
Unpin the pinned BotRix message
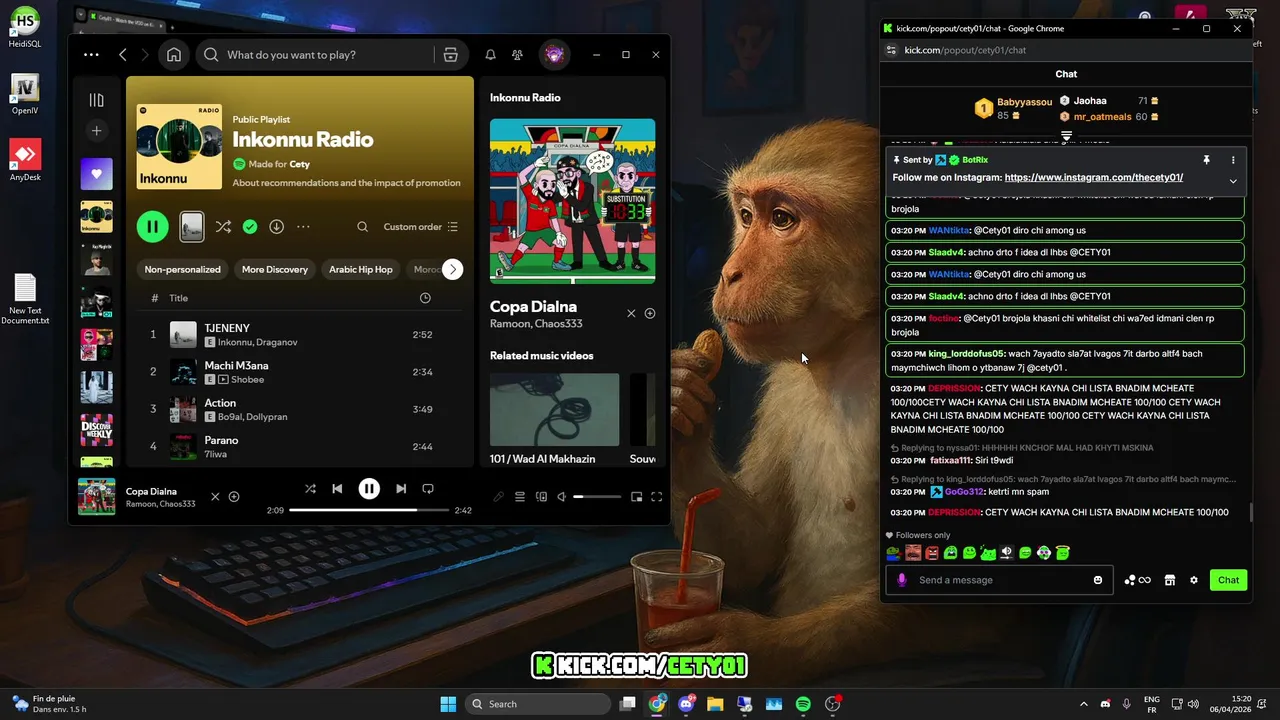coord(1206,160)
